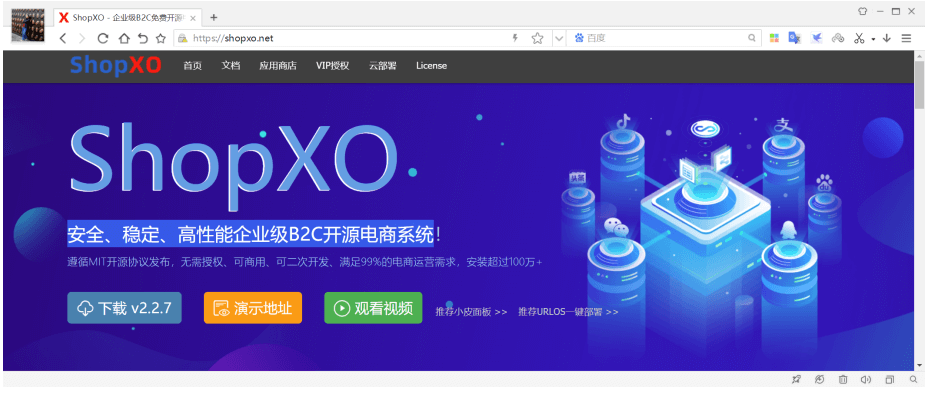Follow the 推荐小皮面板 >> link

click(471, 312)
